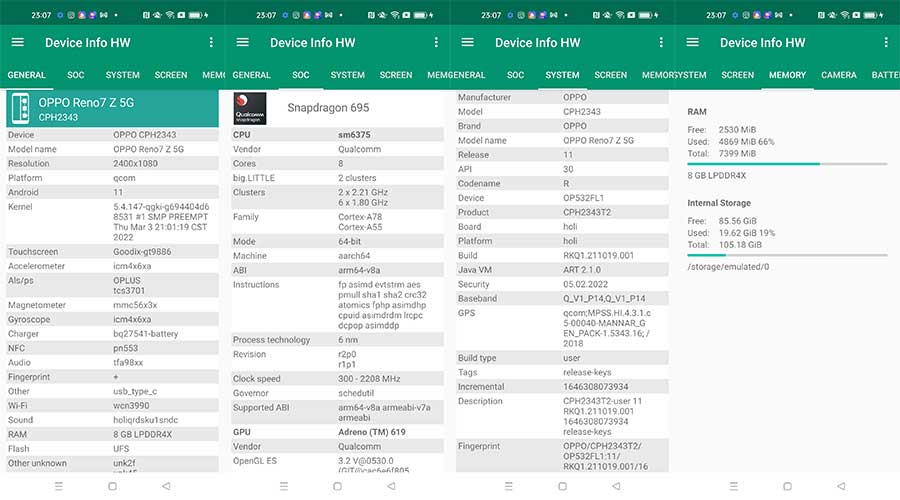Image resolution: width=900 pixels, height=500 pixels.
Task: Switch to SOC tab in first screen
Action: 76,75
